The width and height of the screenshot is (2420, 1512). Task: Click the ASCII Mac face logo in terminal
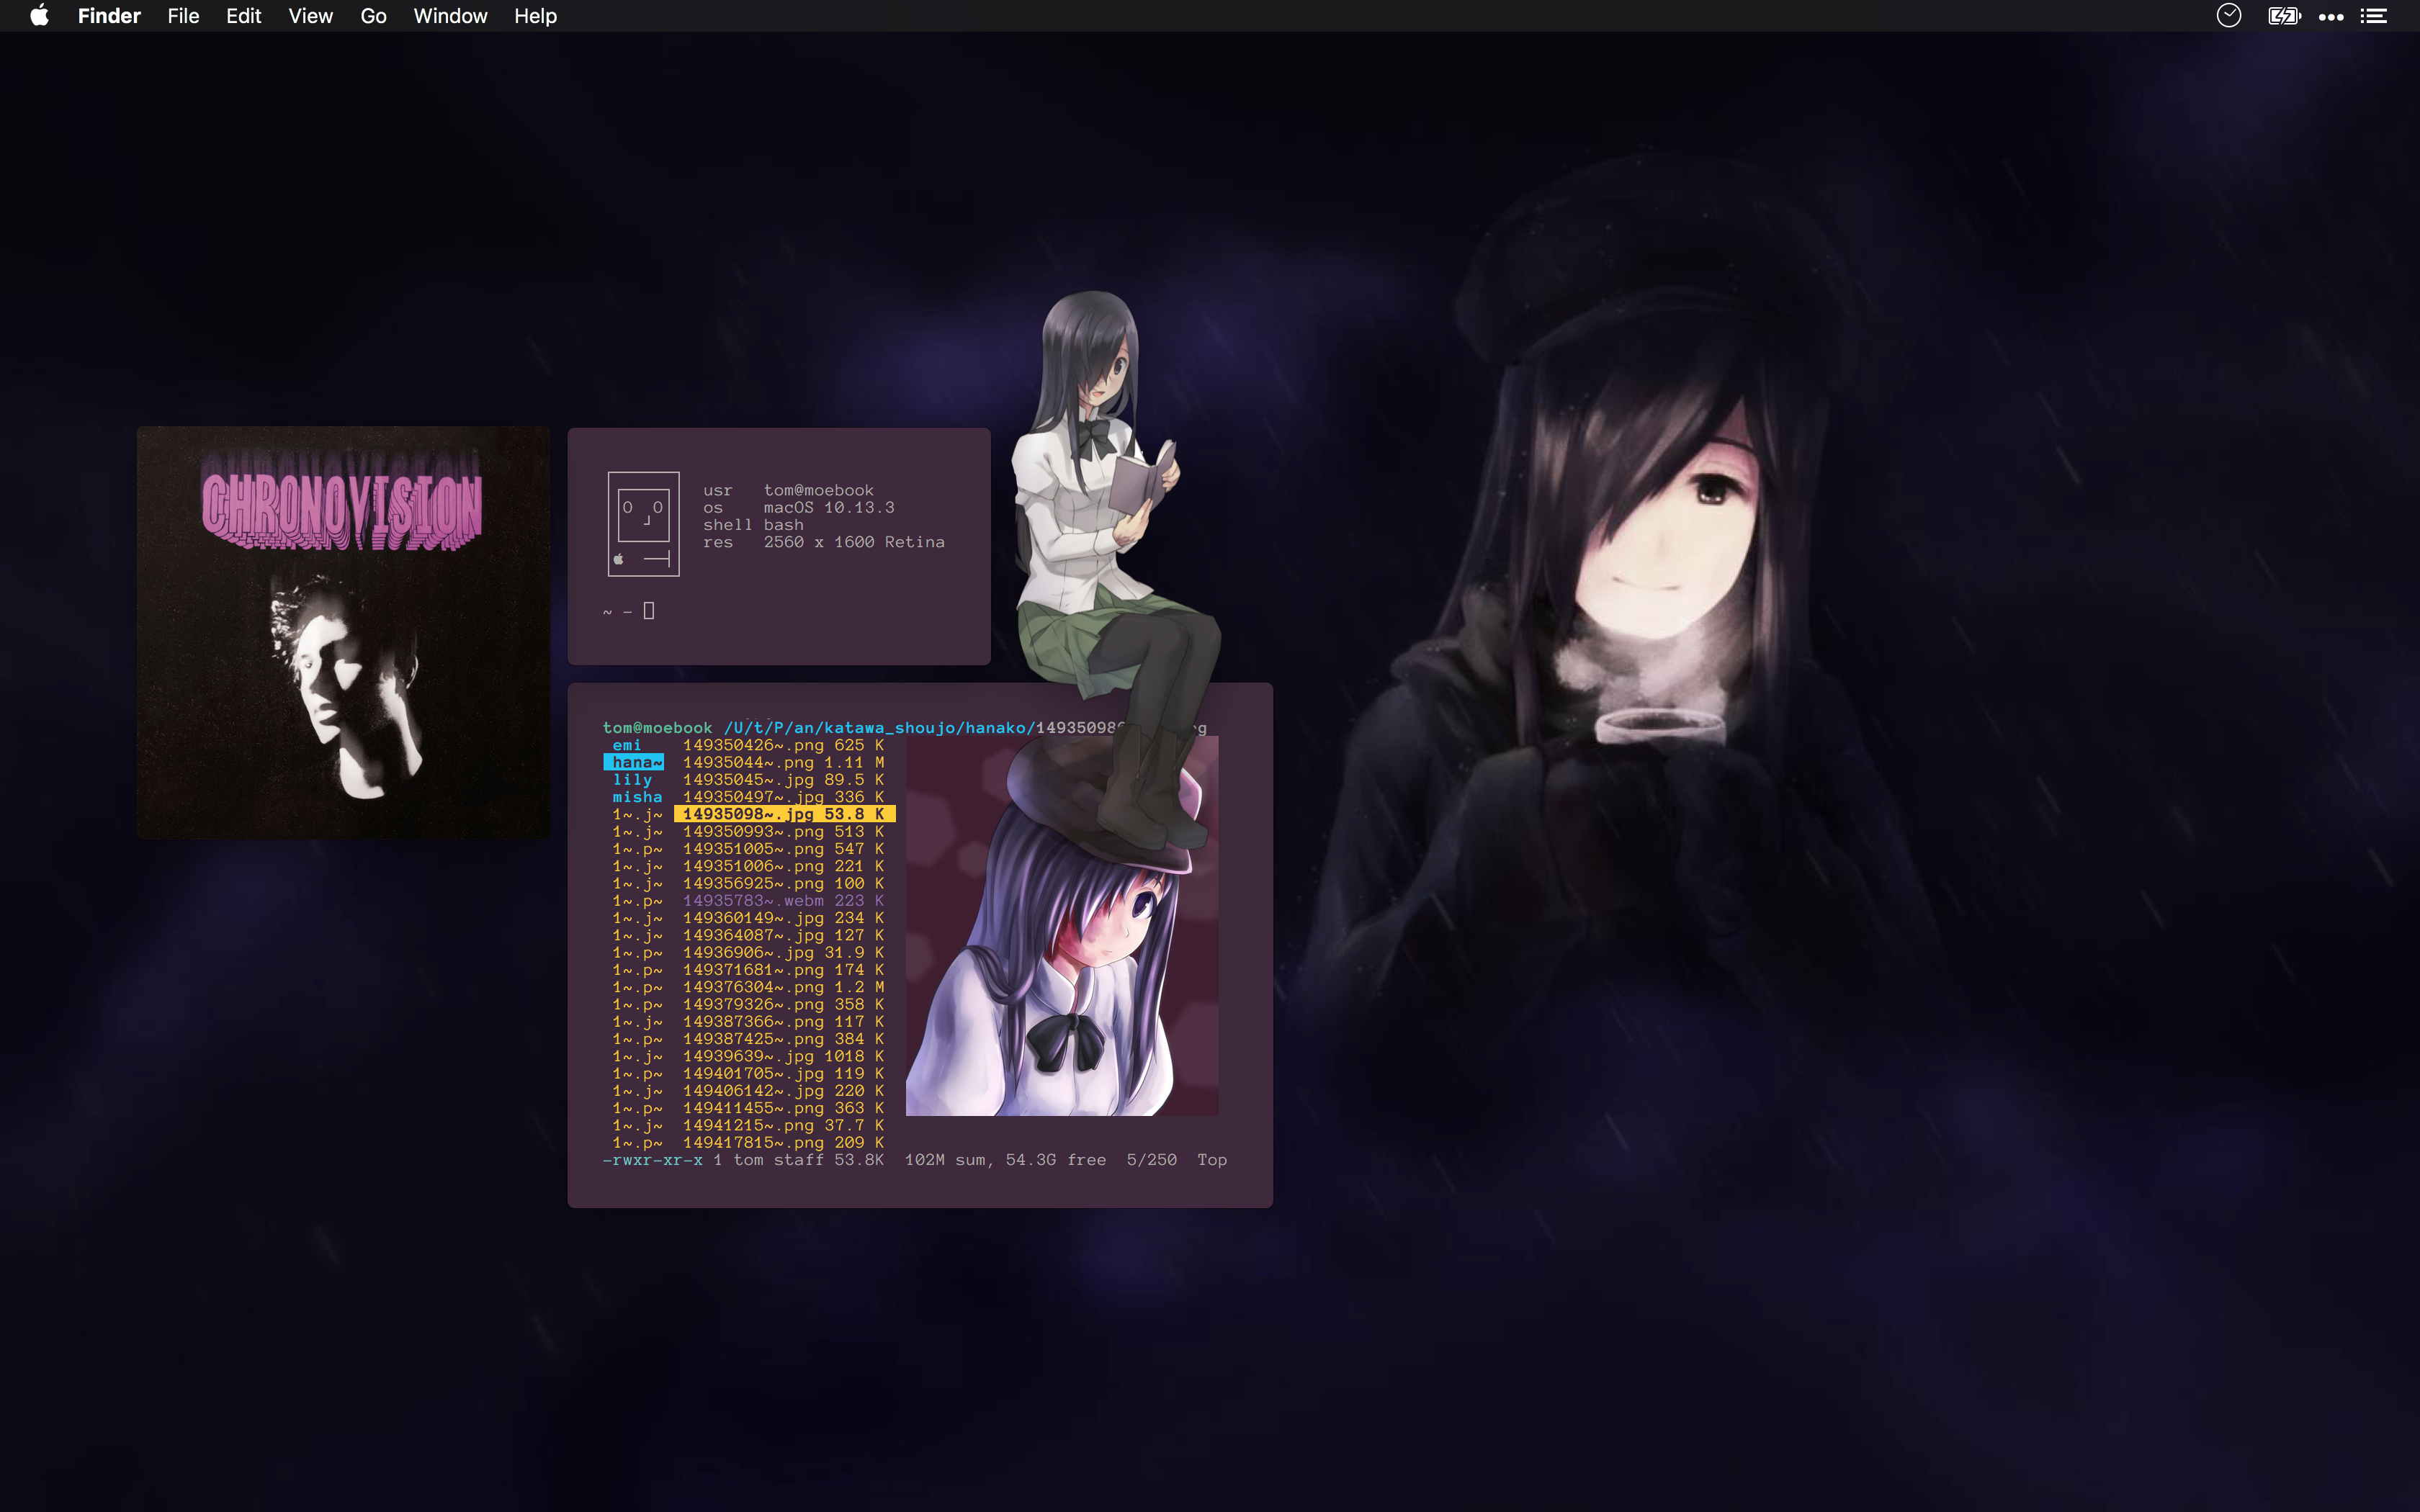[x=643, y=523]
